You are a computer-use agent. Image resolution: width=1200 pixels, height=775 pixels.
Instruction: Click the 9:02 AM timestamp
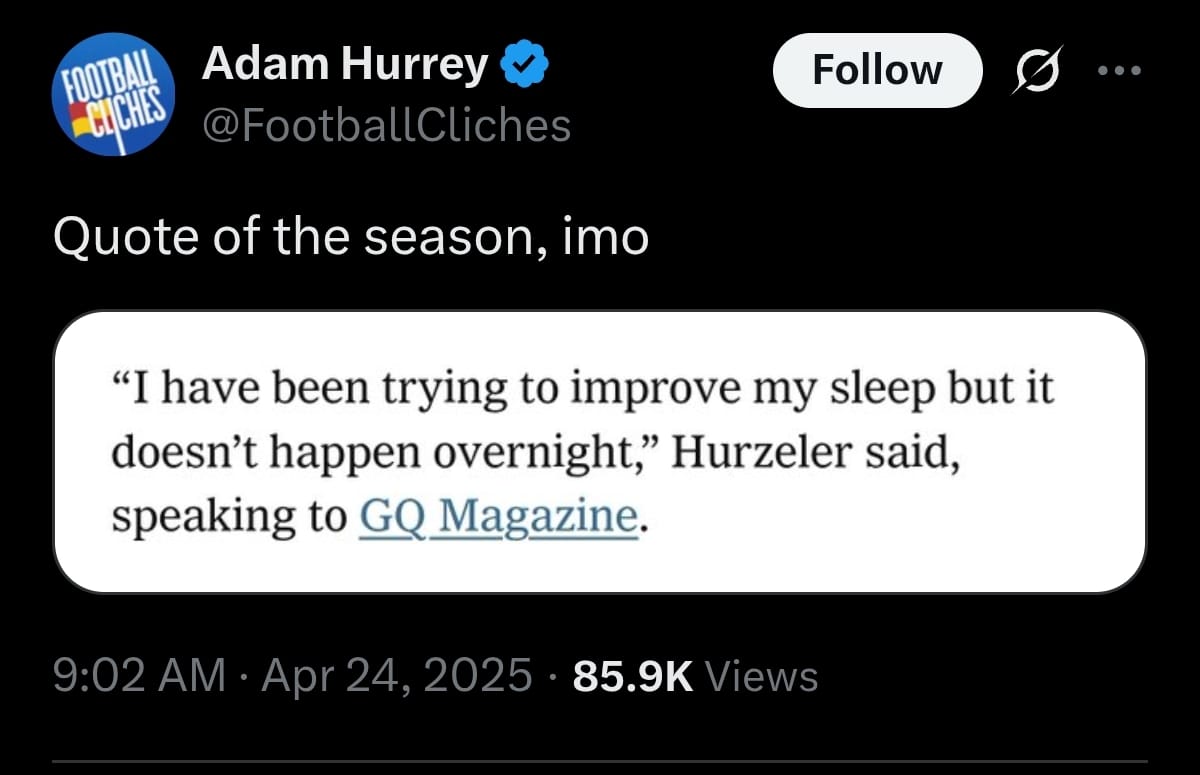[138, 676]
